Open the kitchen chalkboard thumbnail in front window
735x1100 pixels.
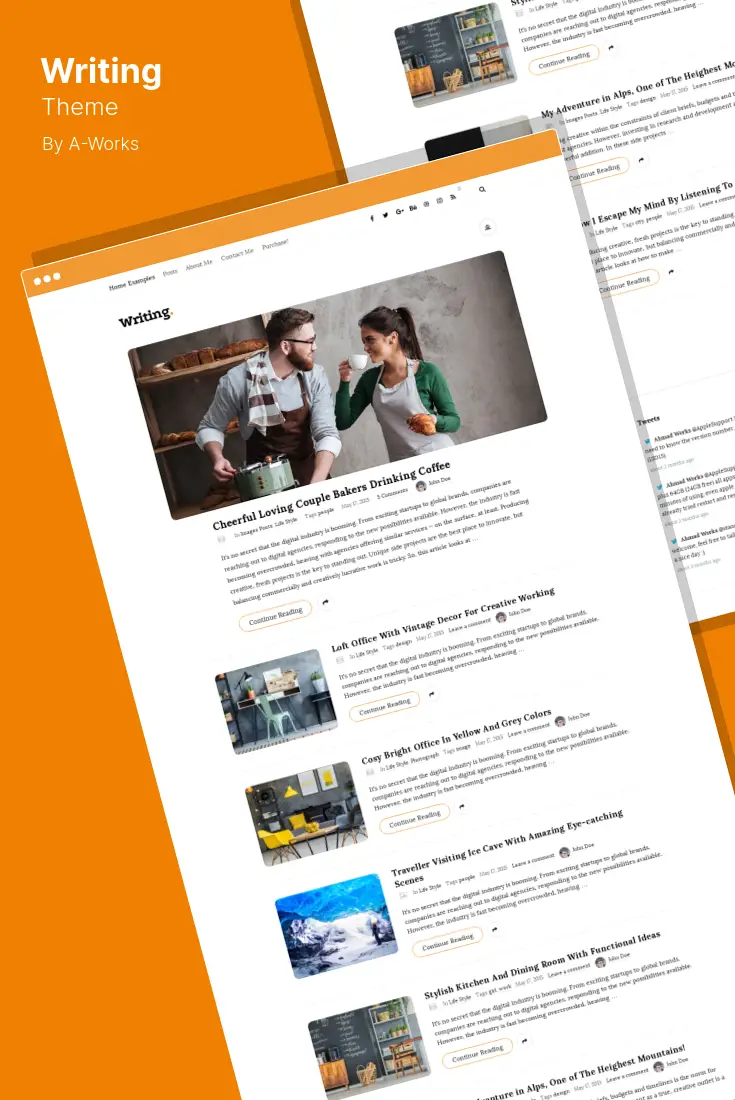pos(368,1047)
